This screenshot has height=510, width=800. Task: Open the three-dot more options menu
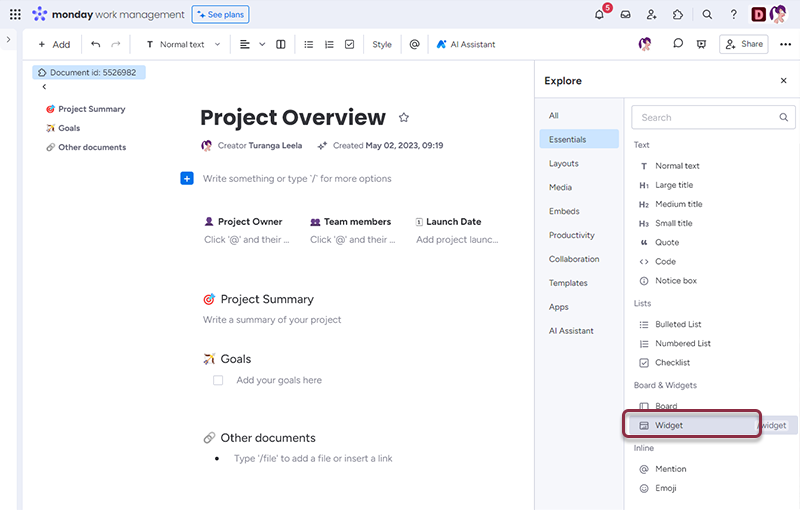(x=785, y=44)
